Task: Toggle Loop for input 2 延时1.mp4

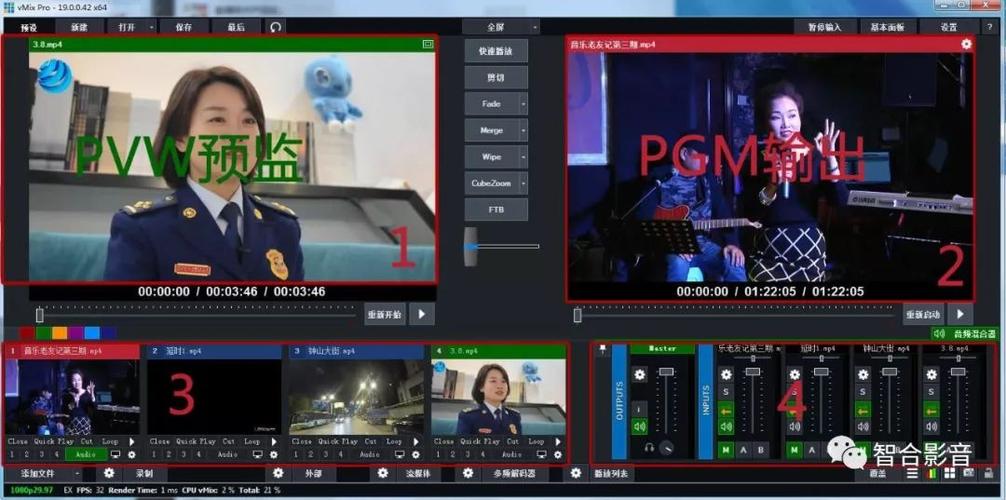Action: 252,442
